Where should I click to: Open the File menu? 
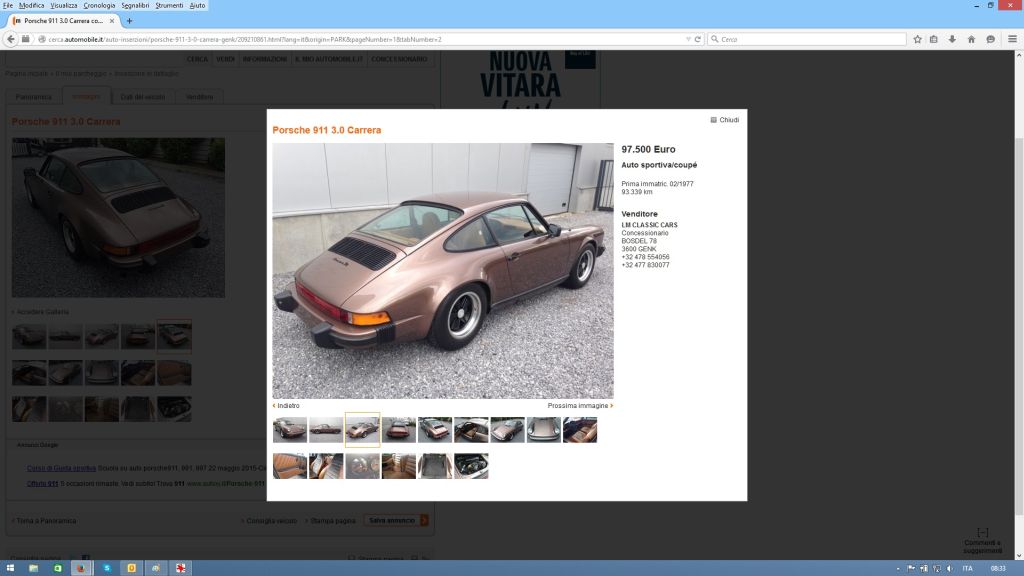tap(8, 5)
